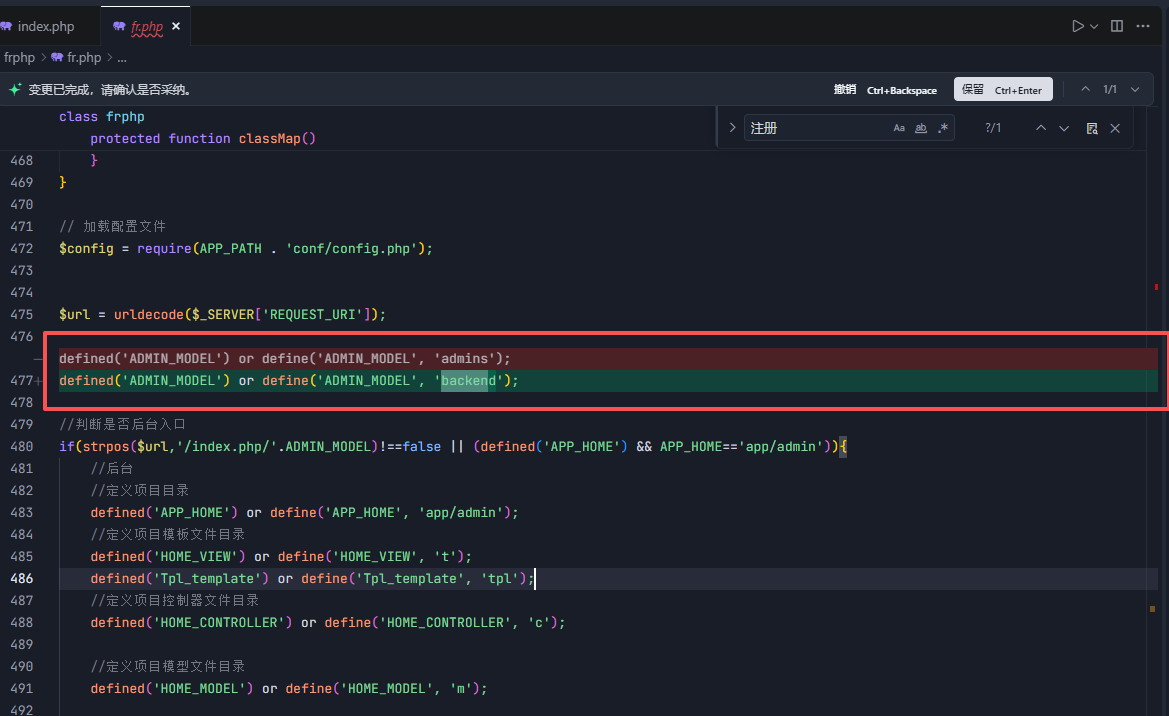Toggle Find in Selection icon
The image size is (1169, 716).
pyautogui.click(x=1092, y=128)
